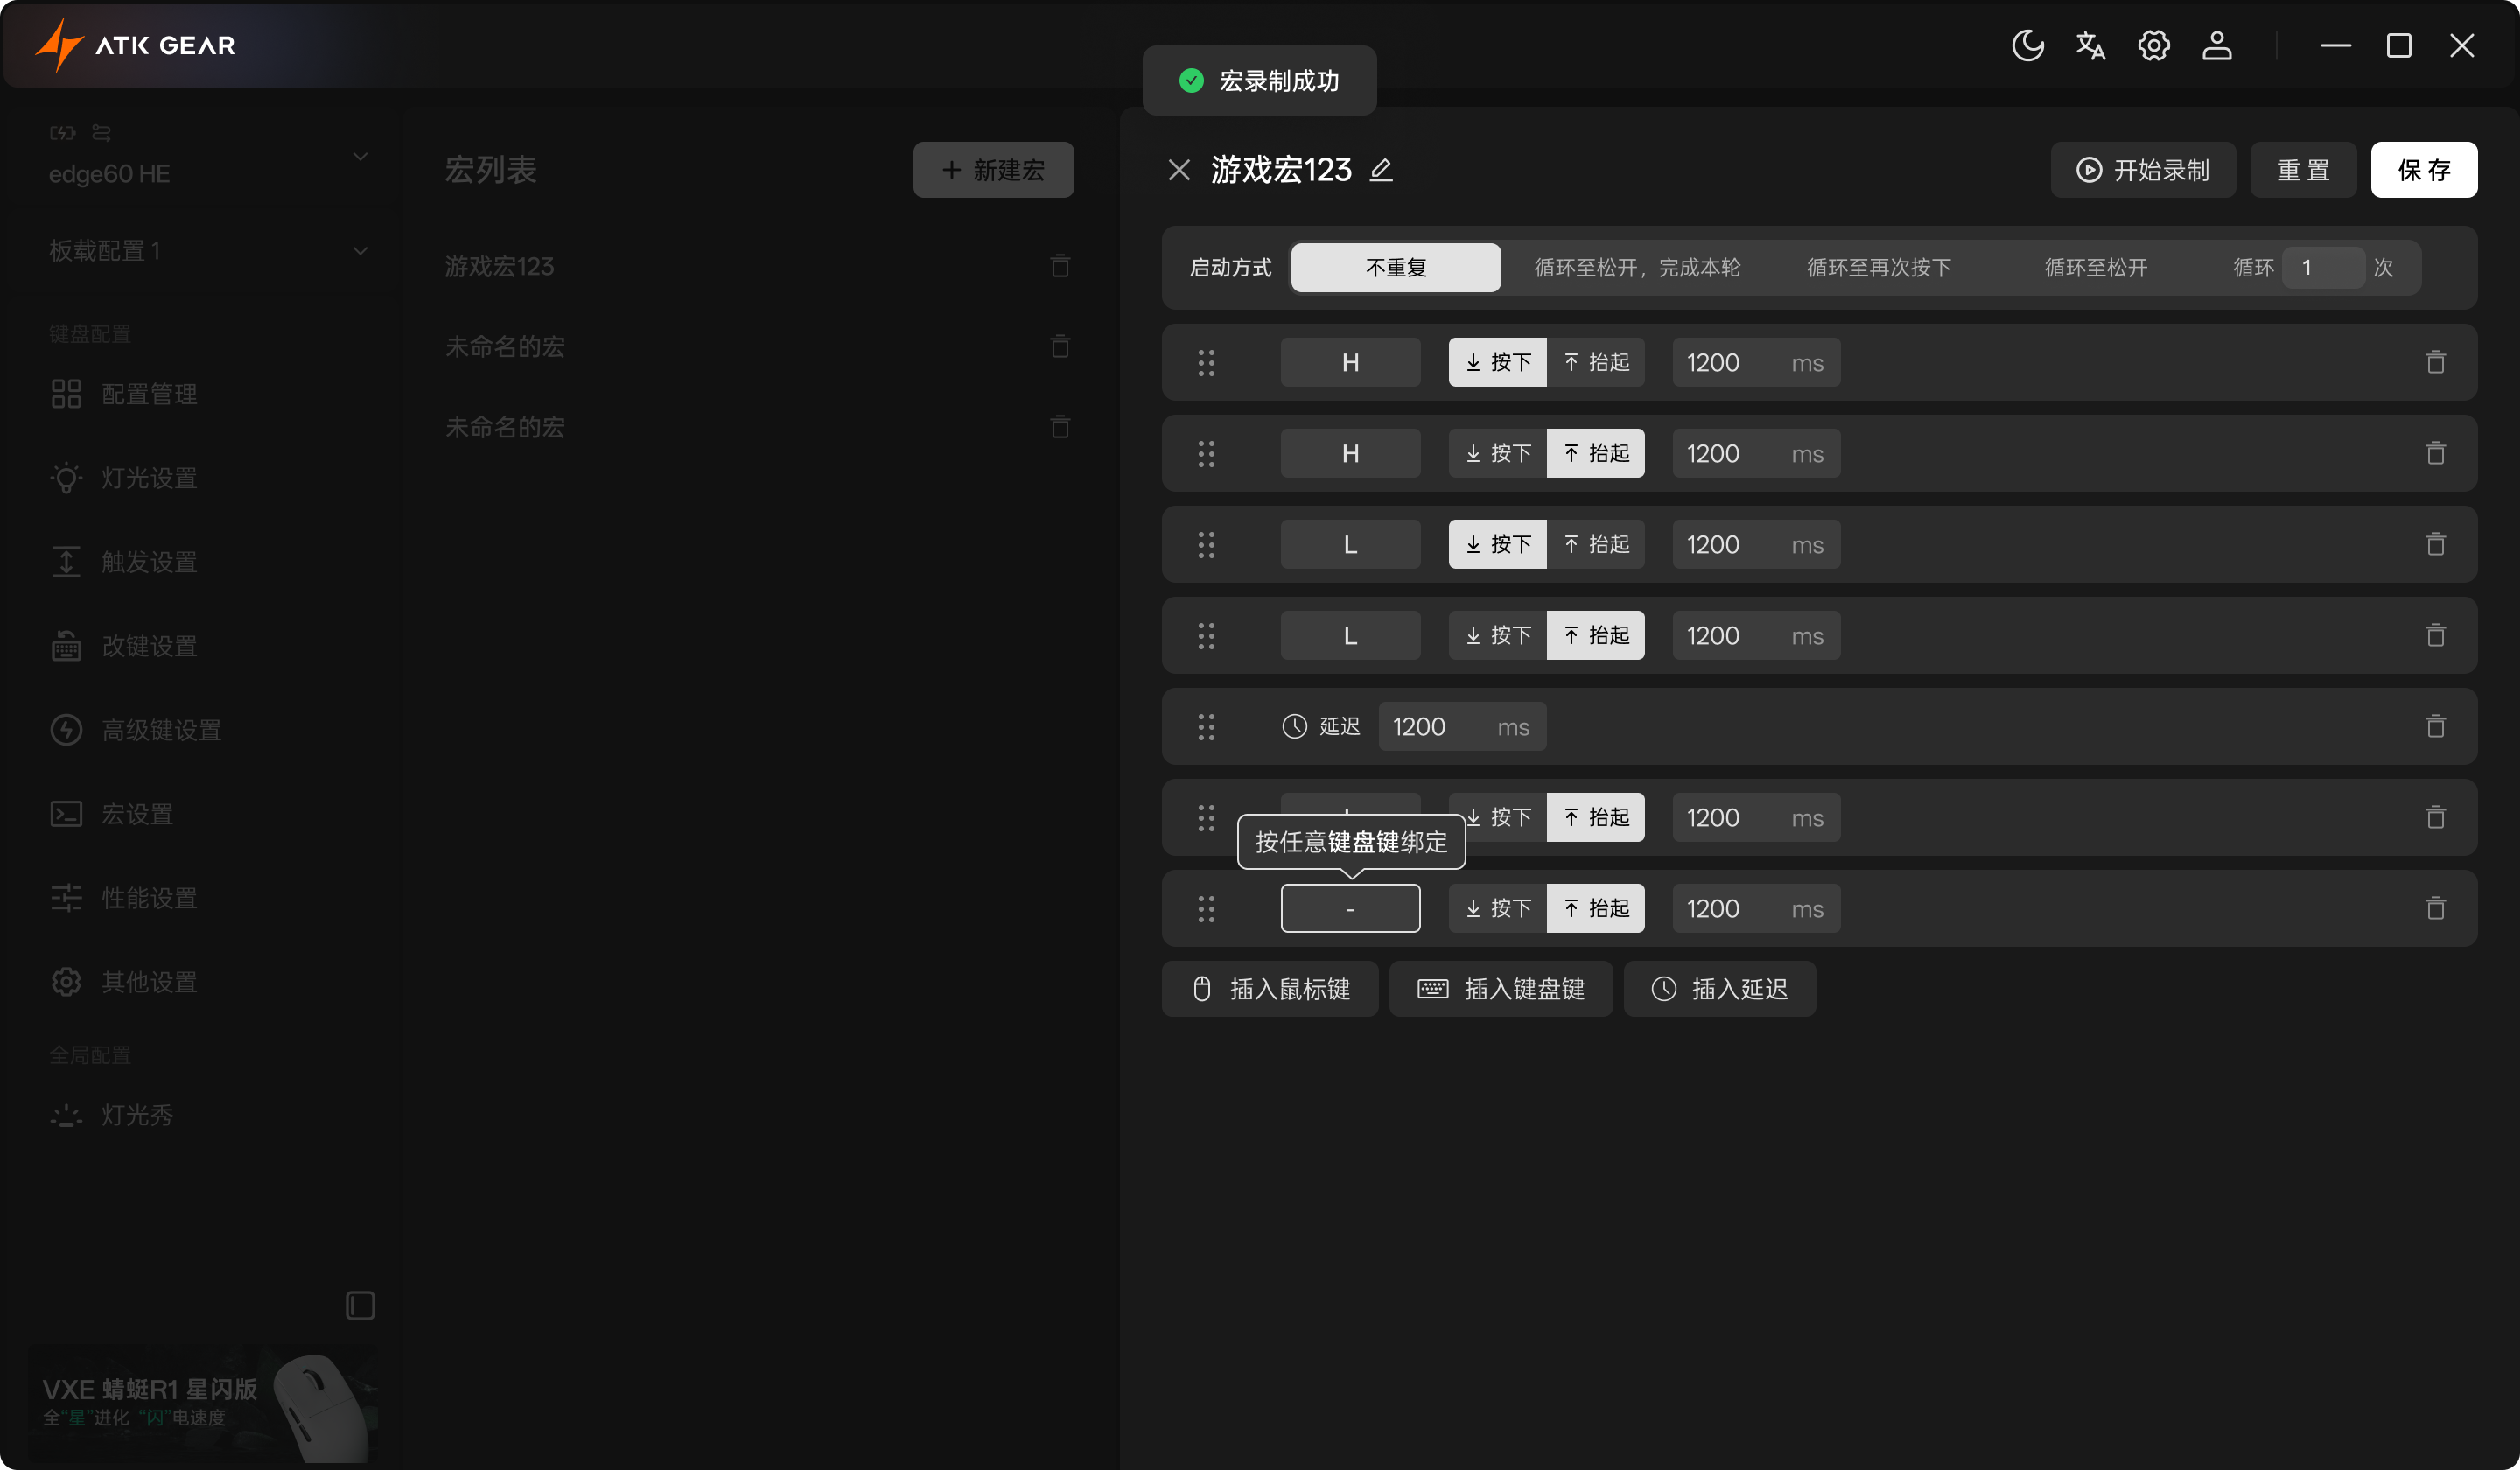Toggle dark mode with the moon icon

(x=2027, y=46)
